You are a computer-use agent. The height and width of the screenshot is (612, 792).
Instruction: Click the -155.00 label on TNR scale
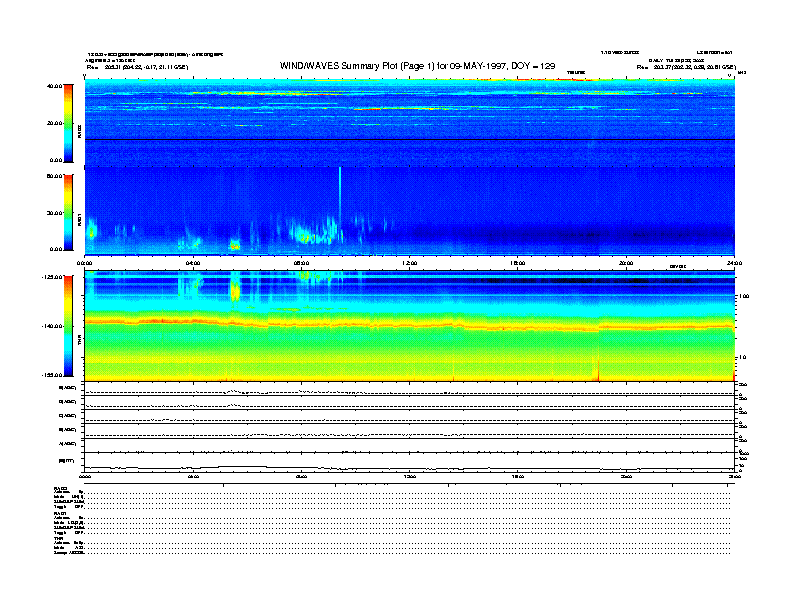[x=52, y=375]
